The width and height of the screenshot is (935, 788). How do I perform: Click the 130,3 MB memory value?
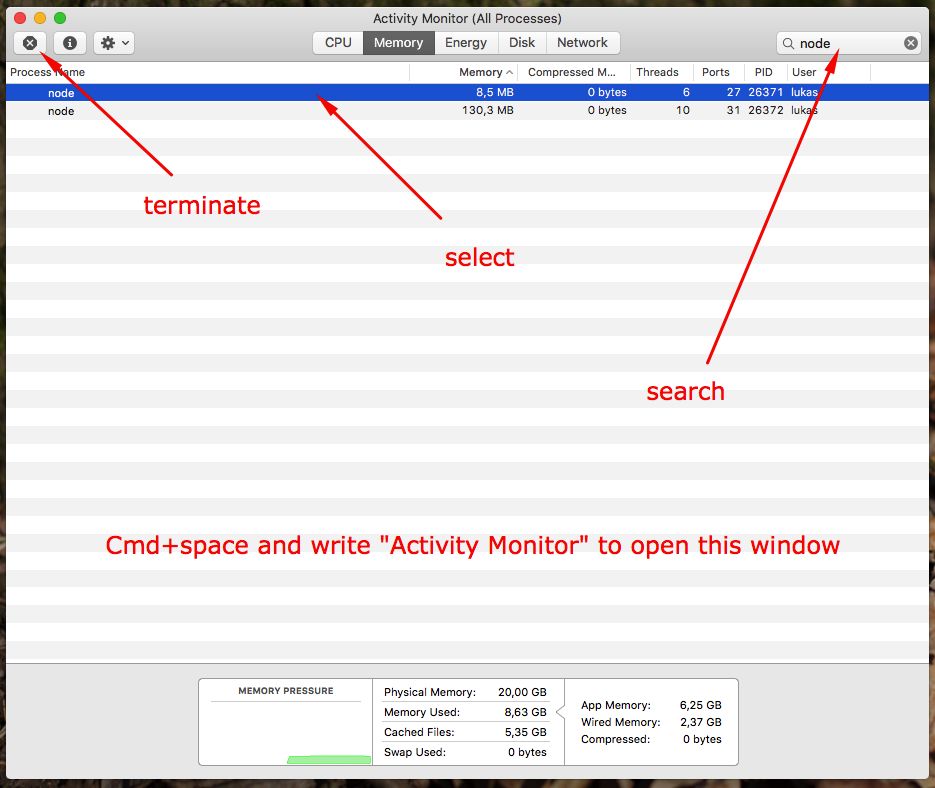click(488, 110)
